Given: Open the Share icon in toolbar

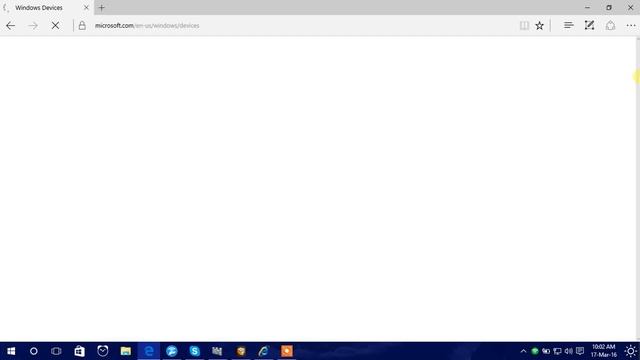Looking at the screenshot, I should tap(610, 25).
